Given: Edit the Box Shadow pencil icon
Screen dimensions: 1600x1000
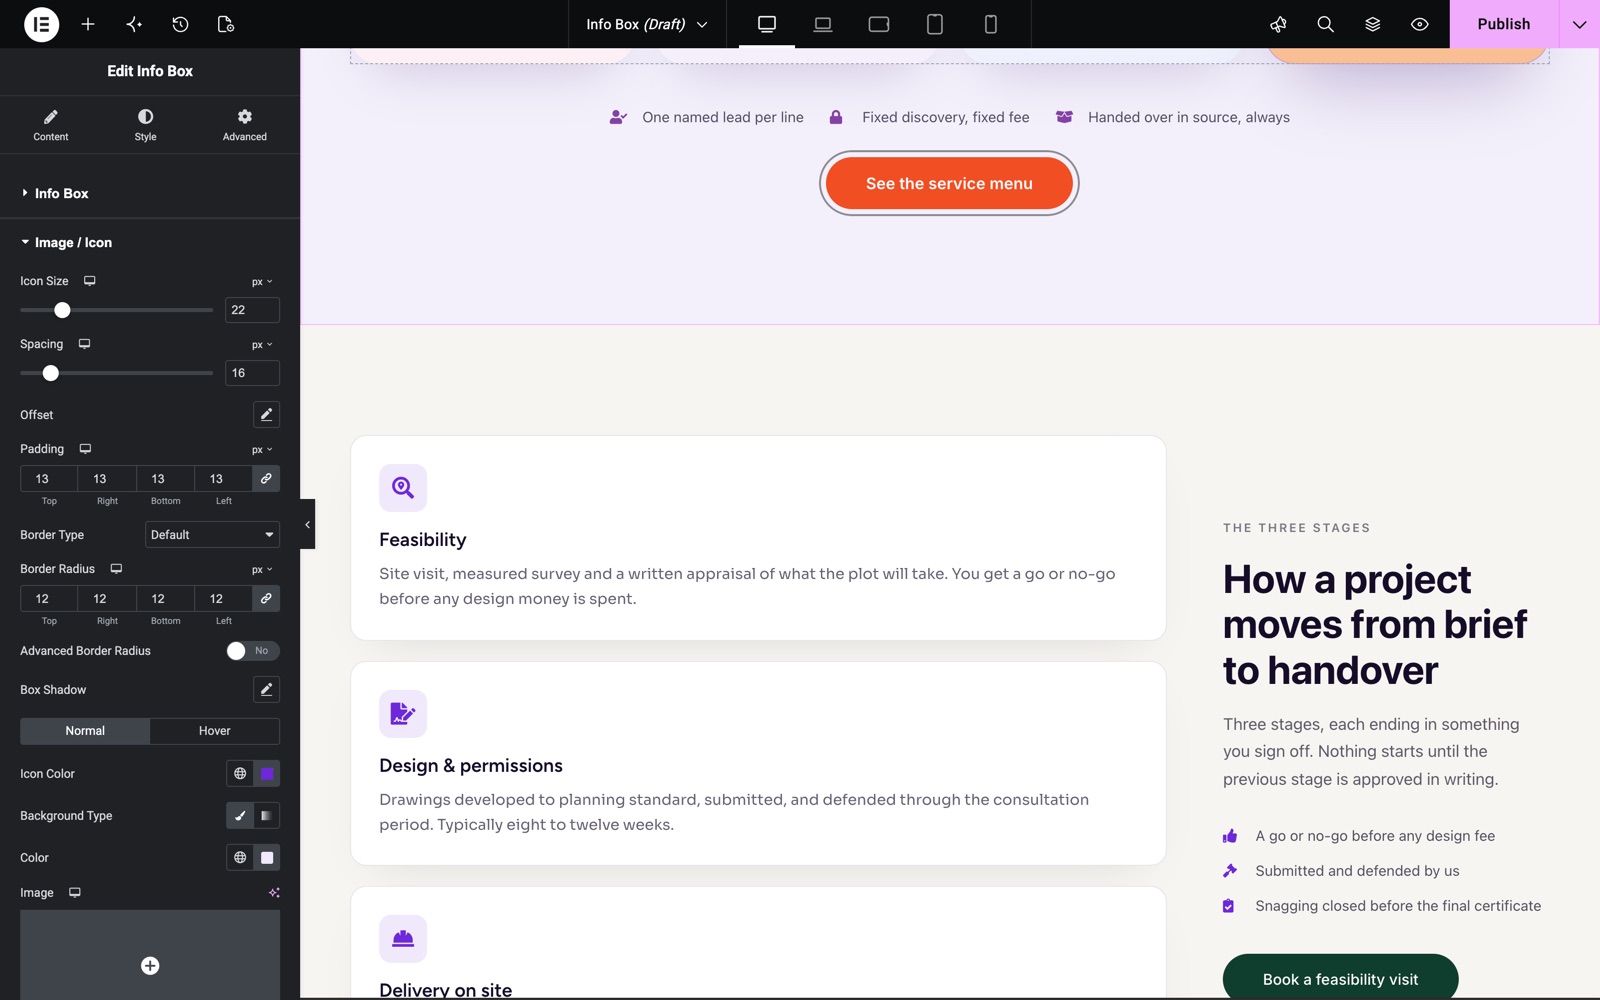Looking at the screenshot, I should [266, 689].
